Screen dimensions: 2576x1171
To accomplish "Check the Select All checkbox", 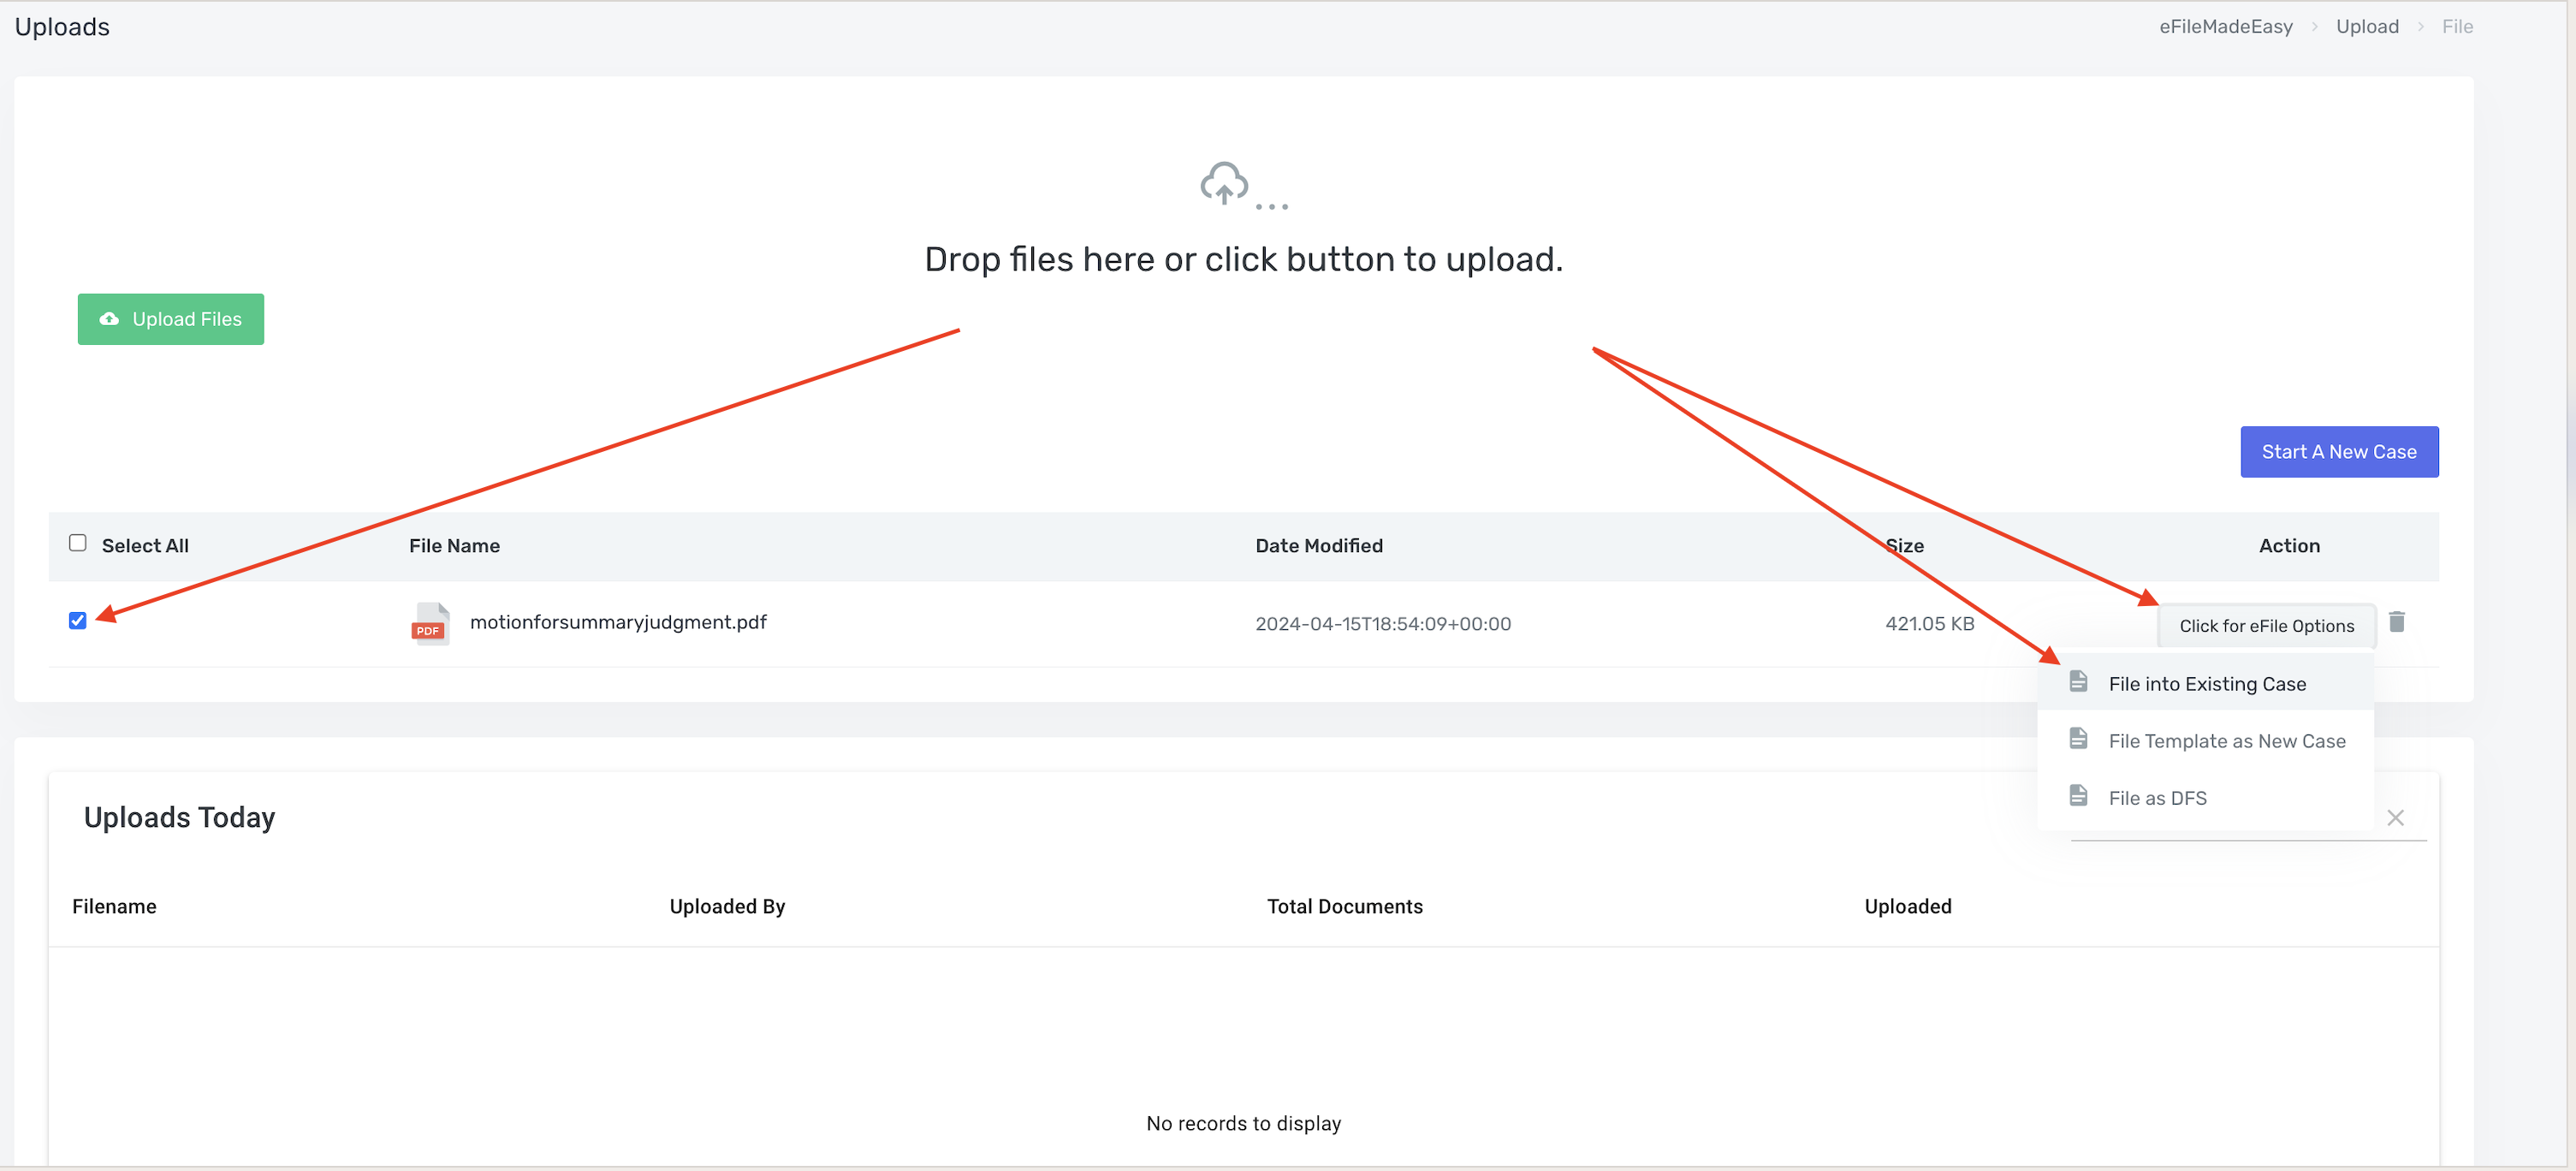I will [x=78, y=543].
